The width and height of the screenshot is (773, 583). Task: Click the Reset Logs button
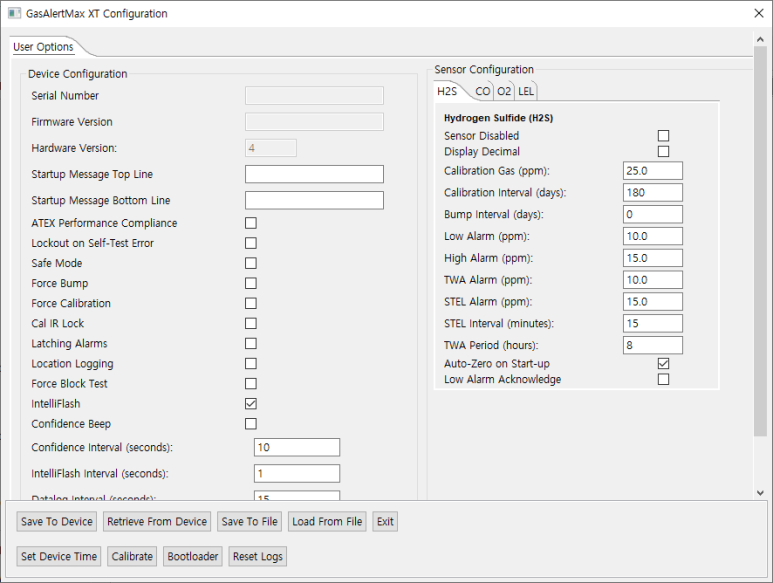258,556
